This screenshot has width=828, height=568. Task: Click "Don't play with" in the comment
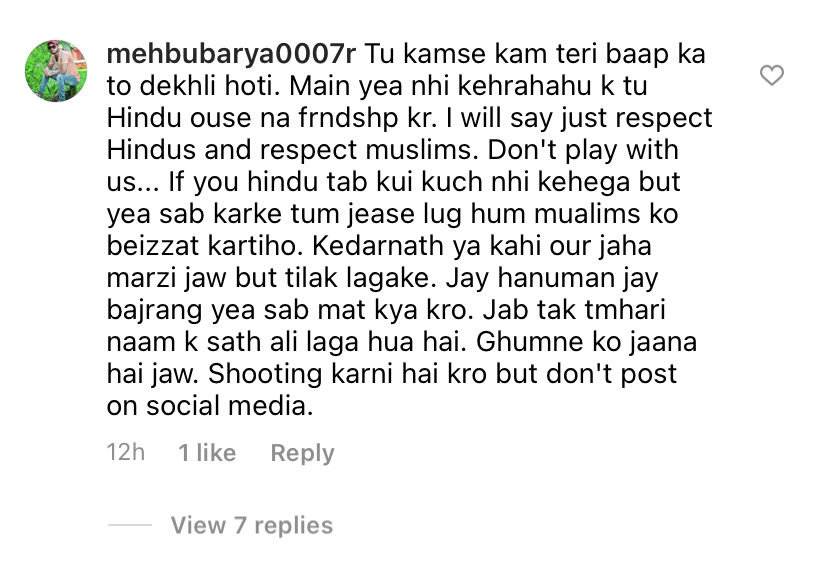583,151
